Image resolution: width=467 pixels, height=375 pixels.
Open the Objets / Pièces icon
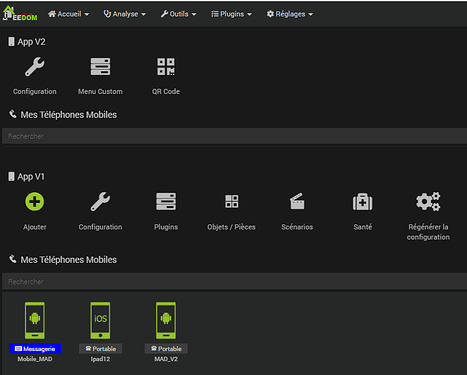coord(232,202)
